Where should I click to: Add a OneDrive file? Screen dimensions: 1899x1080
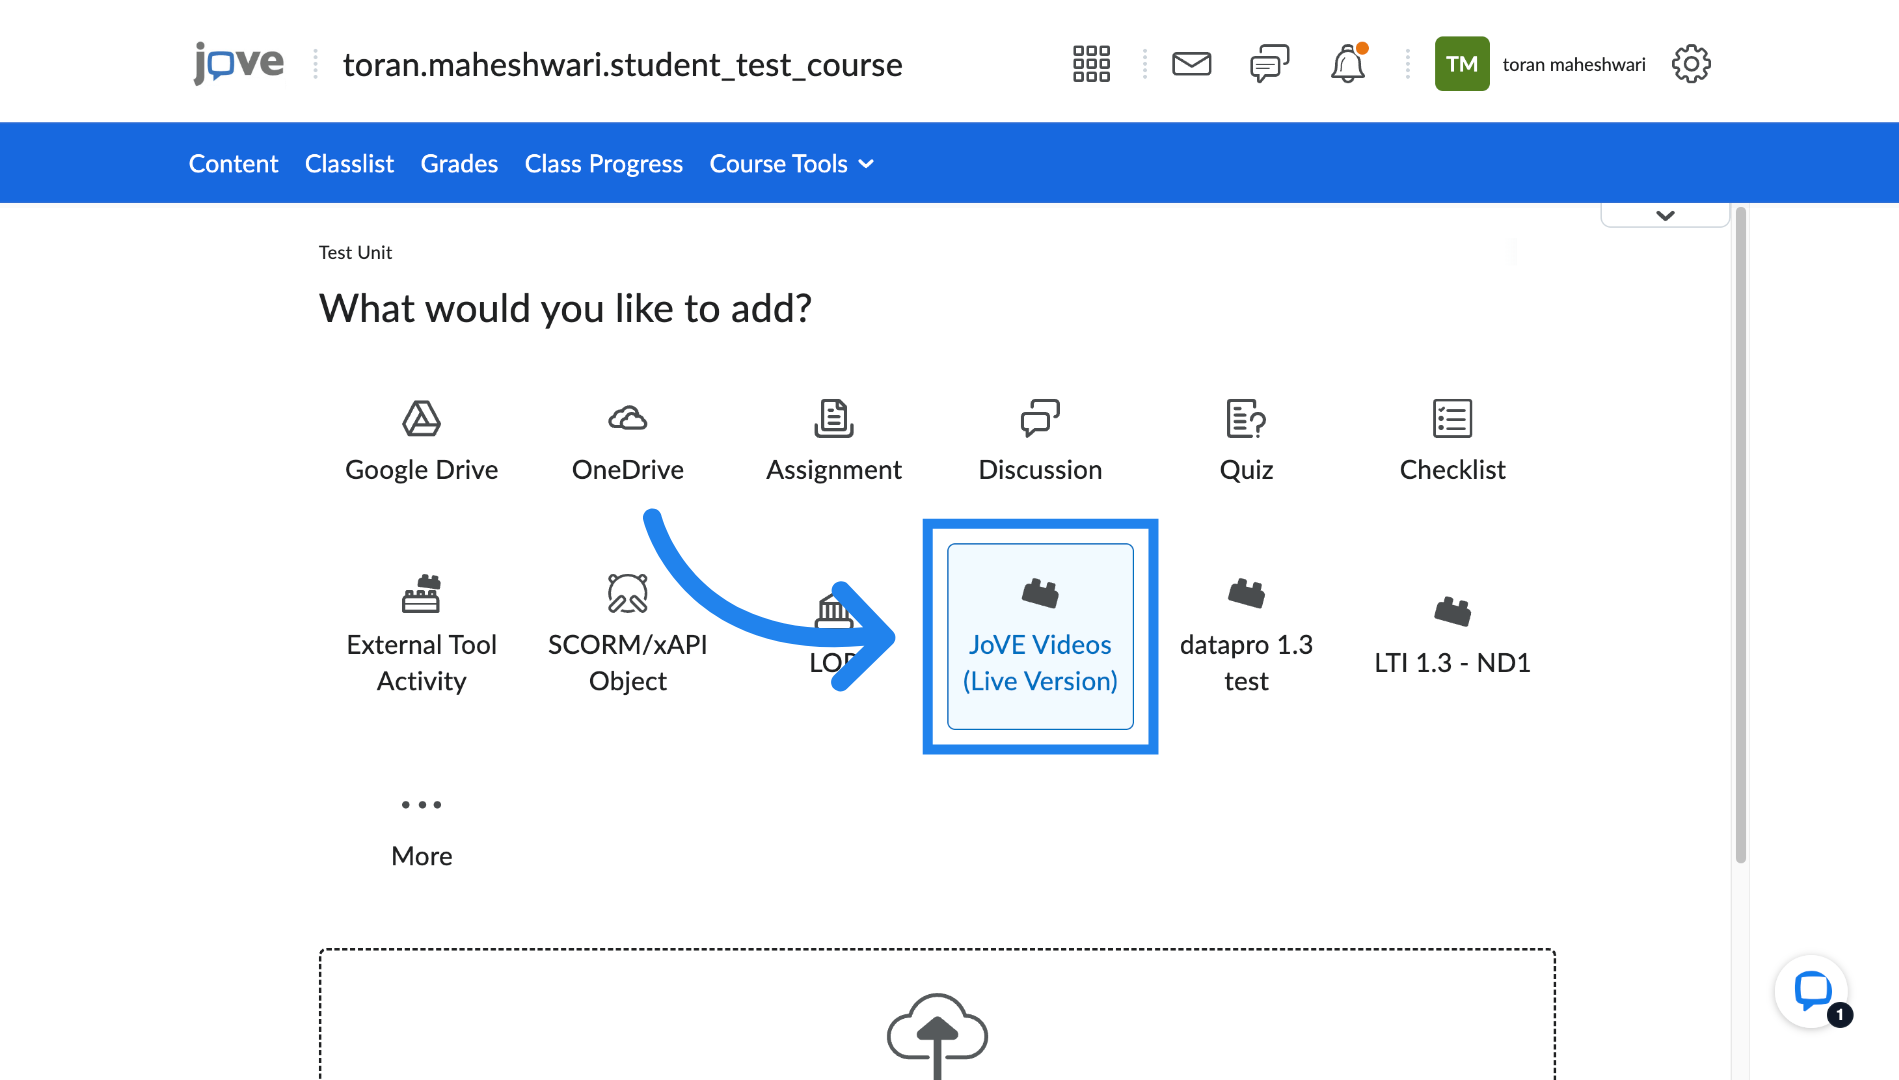627,441
